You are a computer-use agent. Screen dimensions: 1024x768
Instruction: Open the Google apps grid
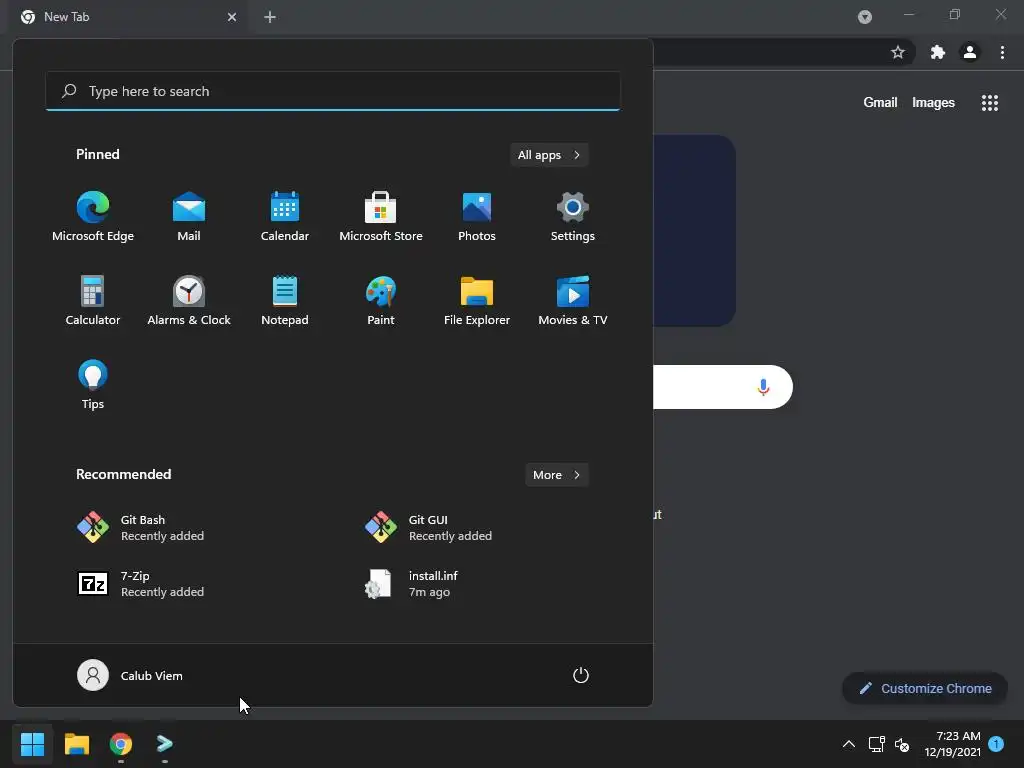pyautogui.click(x=990, y=103)
